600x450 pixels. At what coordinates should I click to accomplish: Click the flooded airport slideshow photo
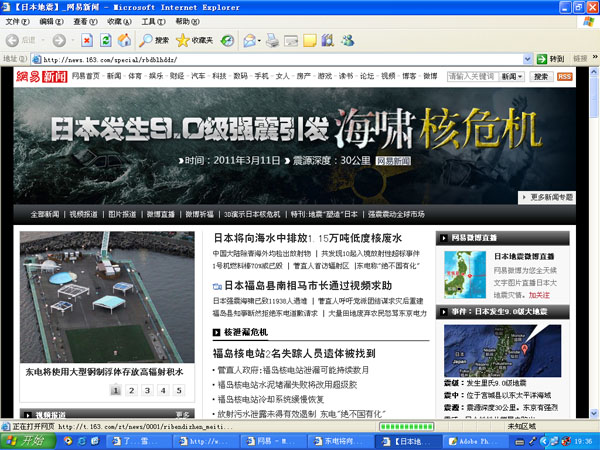tap(107, 296)
